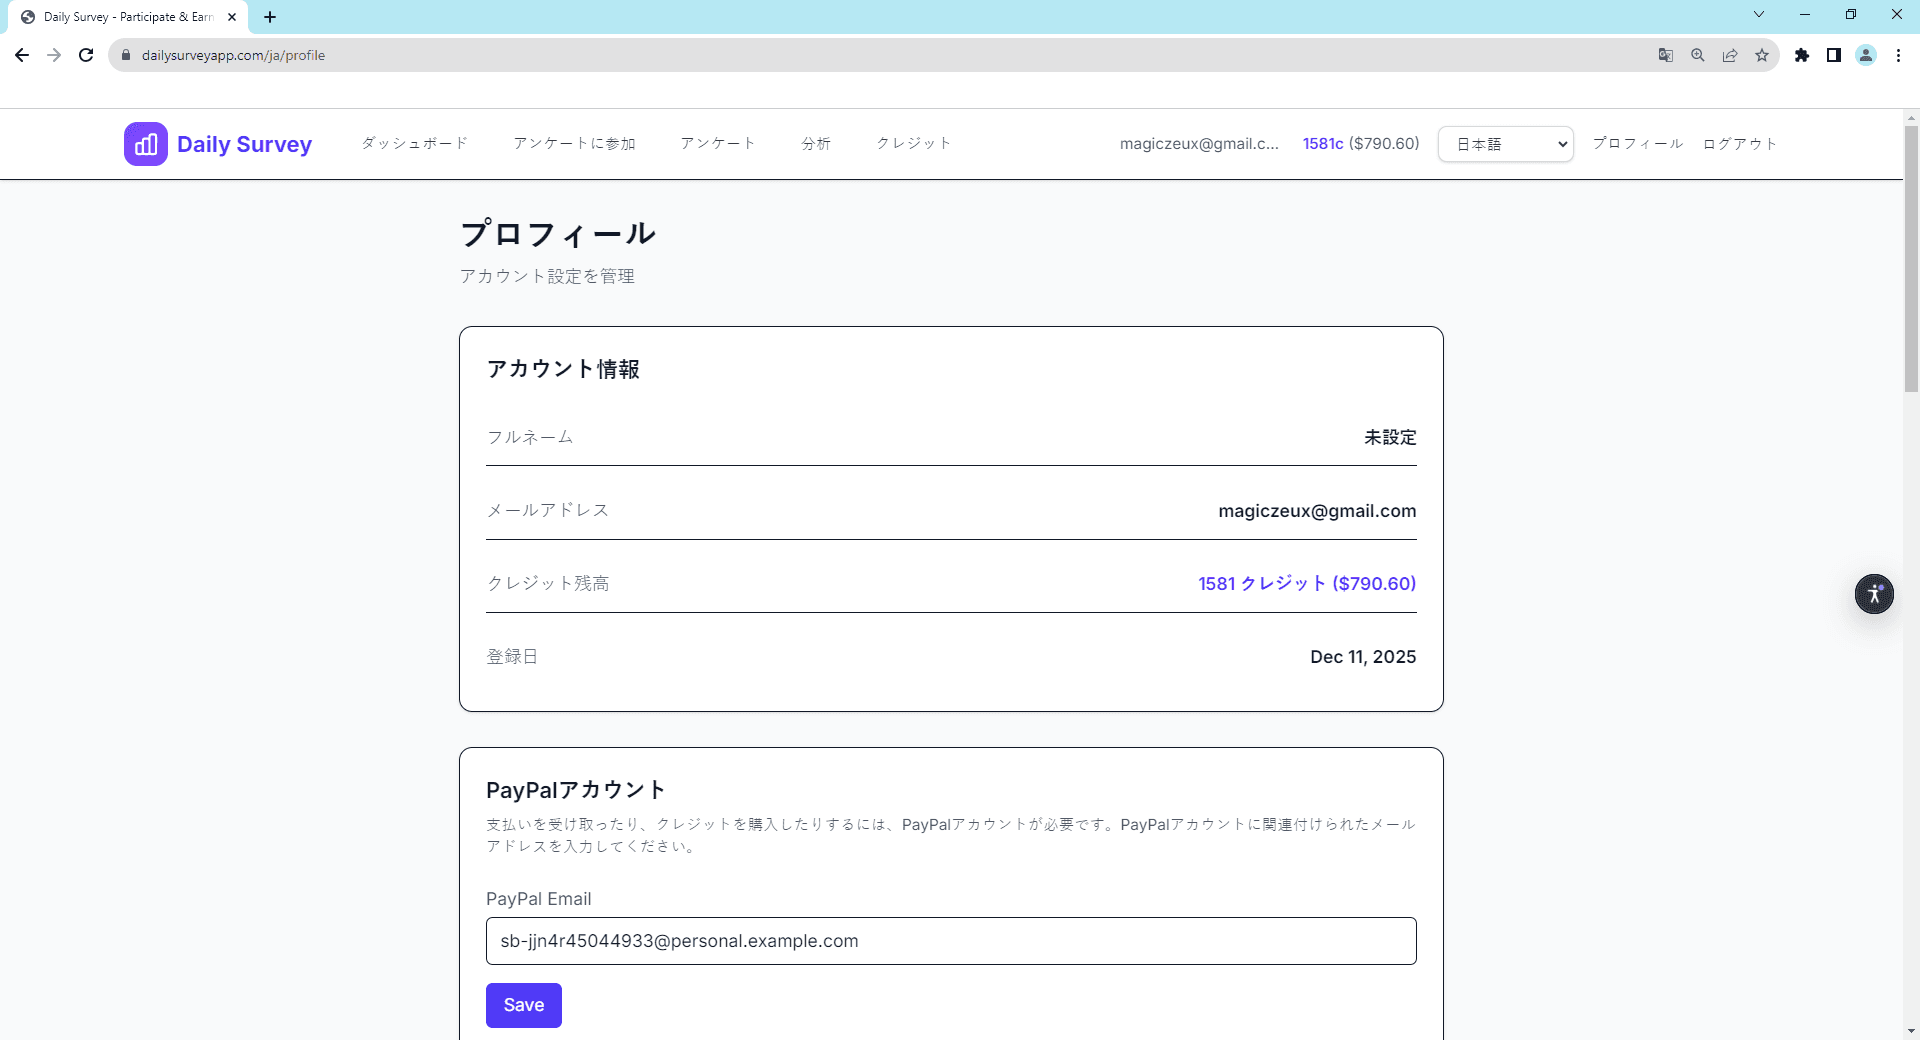Viewport: 1920px width, 1040px height.
Task: Open the 日本語 language selector
Action: pyautogui.click(x=1505, y=143)
